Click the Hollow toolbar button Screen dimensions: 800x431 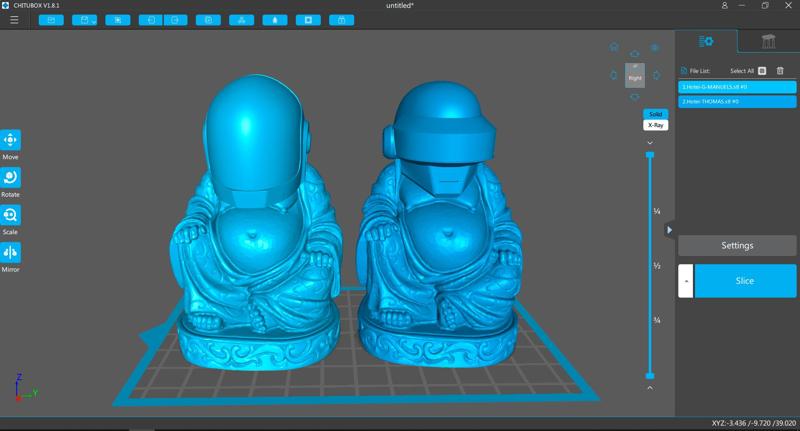pos(275,20)
